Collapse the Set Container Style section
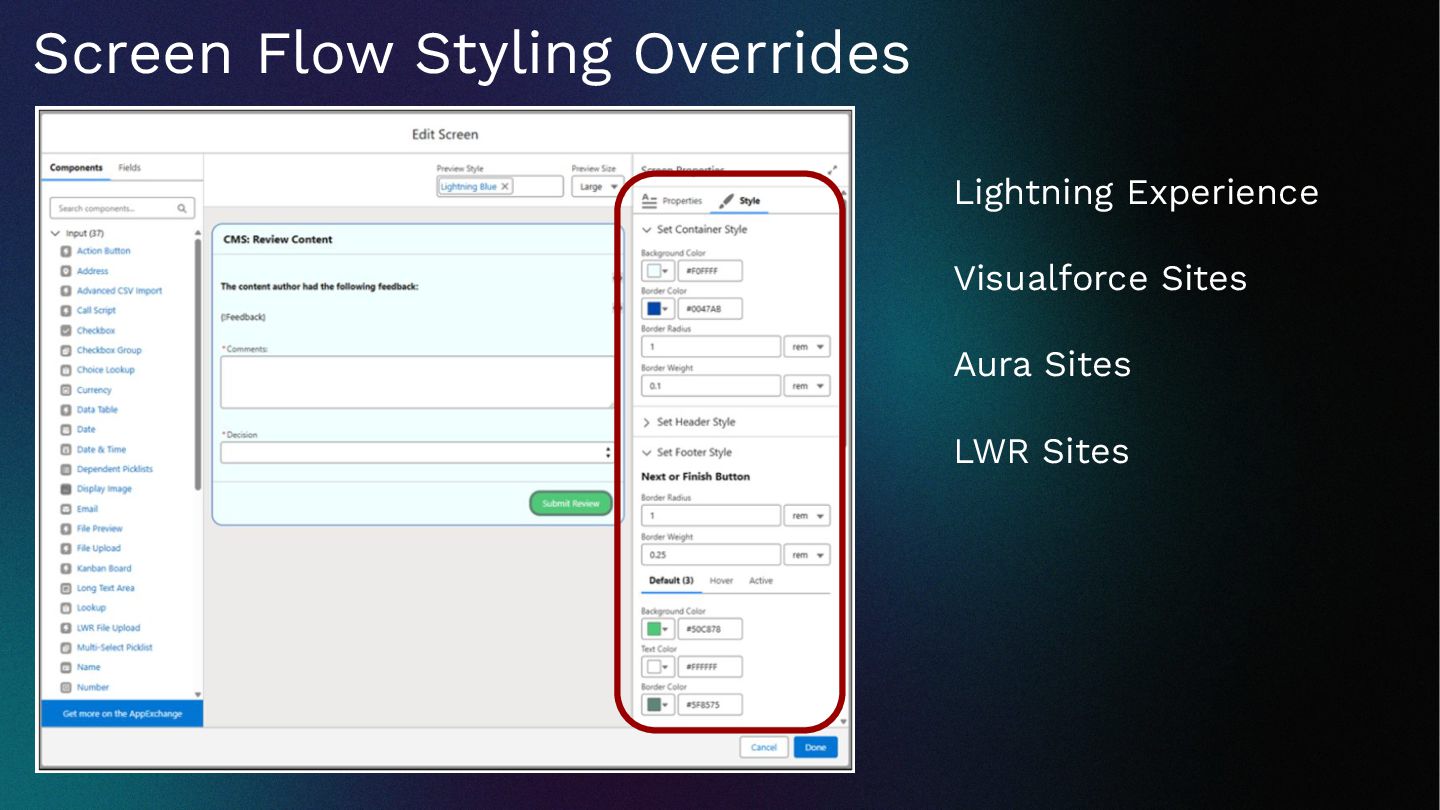Screen dimensions: 1440x810 (x=647, y=230)
